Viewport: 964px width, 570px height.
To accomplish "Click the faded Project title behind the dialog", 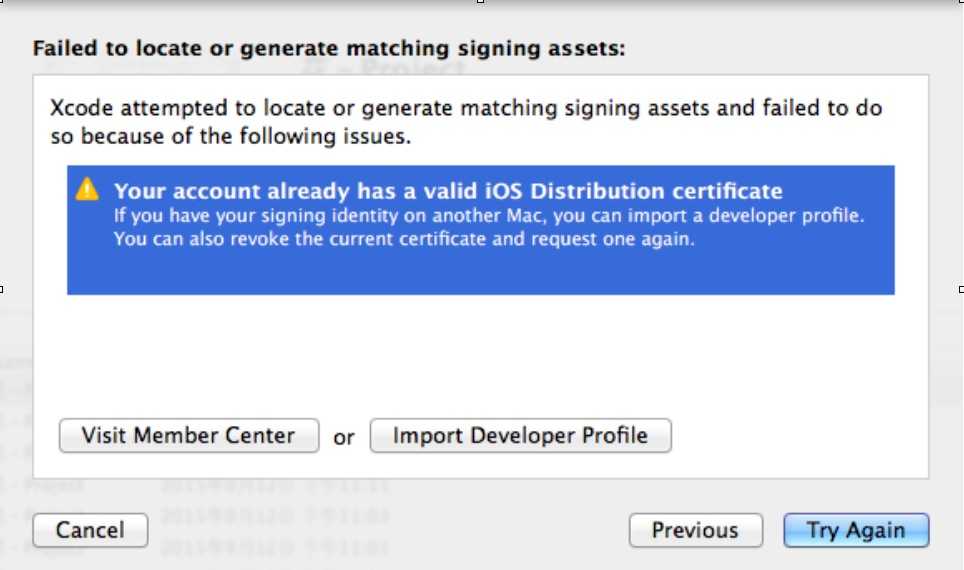I will coord(385,69).
